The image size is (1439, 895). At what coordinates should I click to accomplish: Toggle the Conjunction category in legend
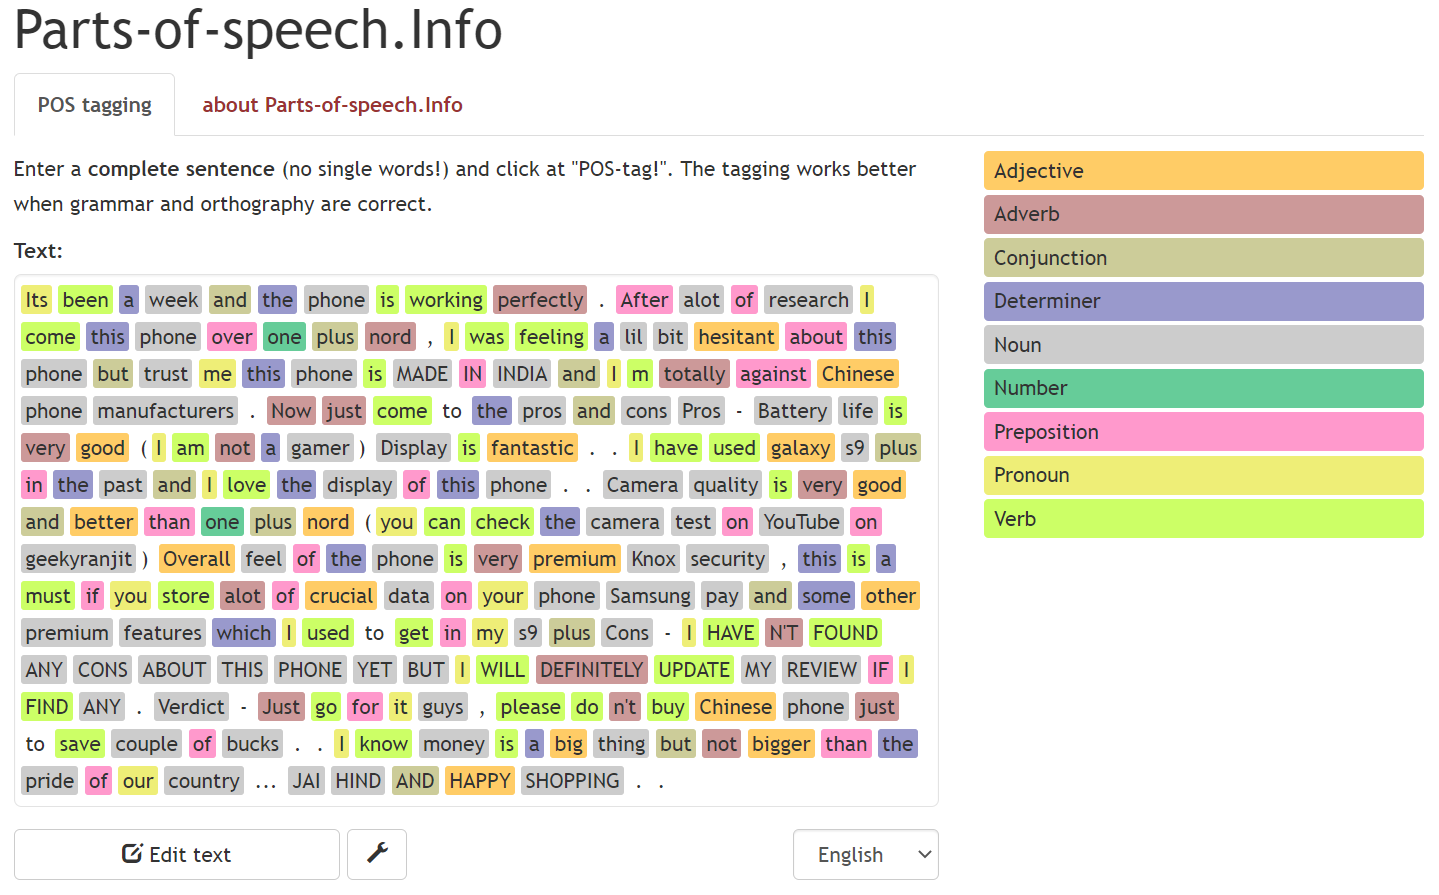(1203, 258)
